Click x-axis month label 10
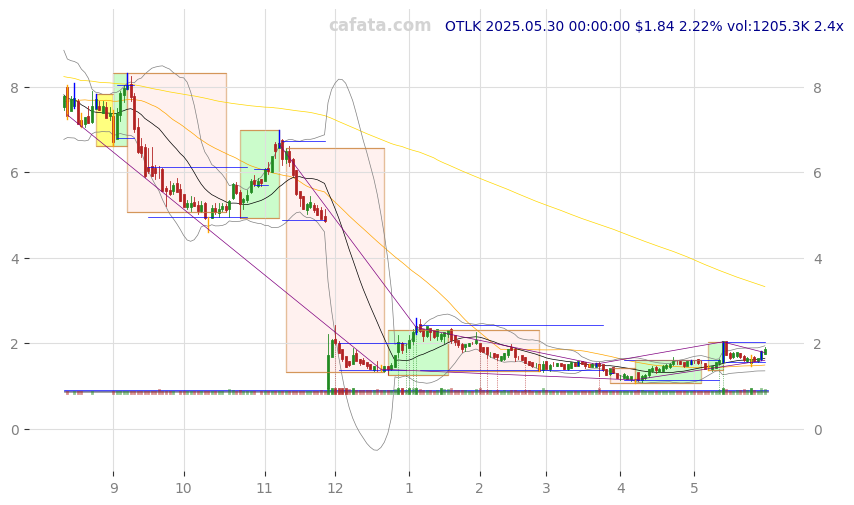The image size is (854, 505). 184,488
